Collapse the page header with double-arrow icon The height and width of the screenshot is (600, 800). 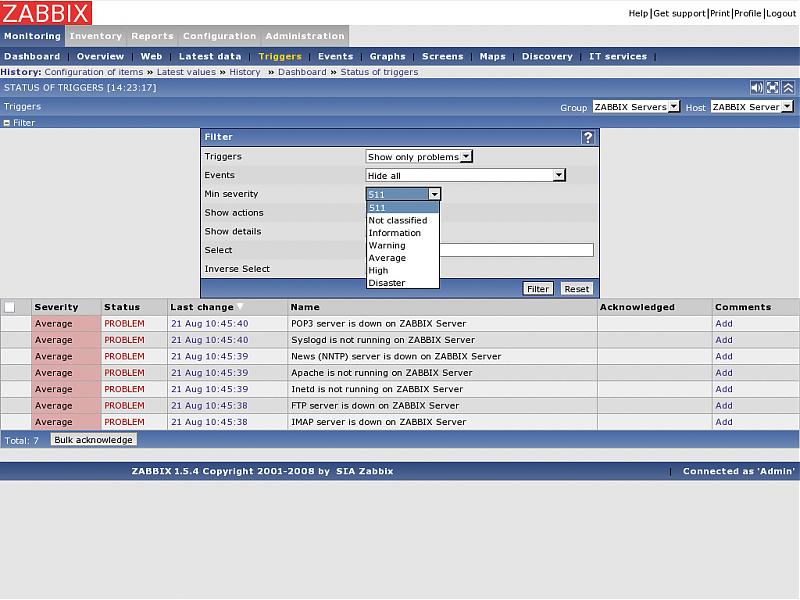tap(788, 88)
